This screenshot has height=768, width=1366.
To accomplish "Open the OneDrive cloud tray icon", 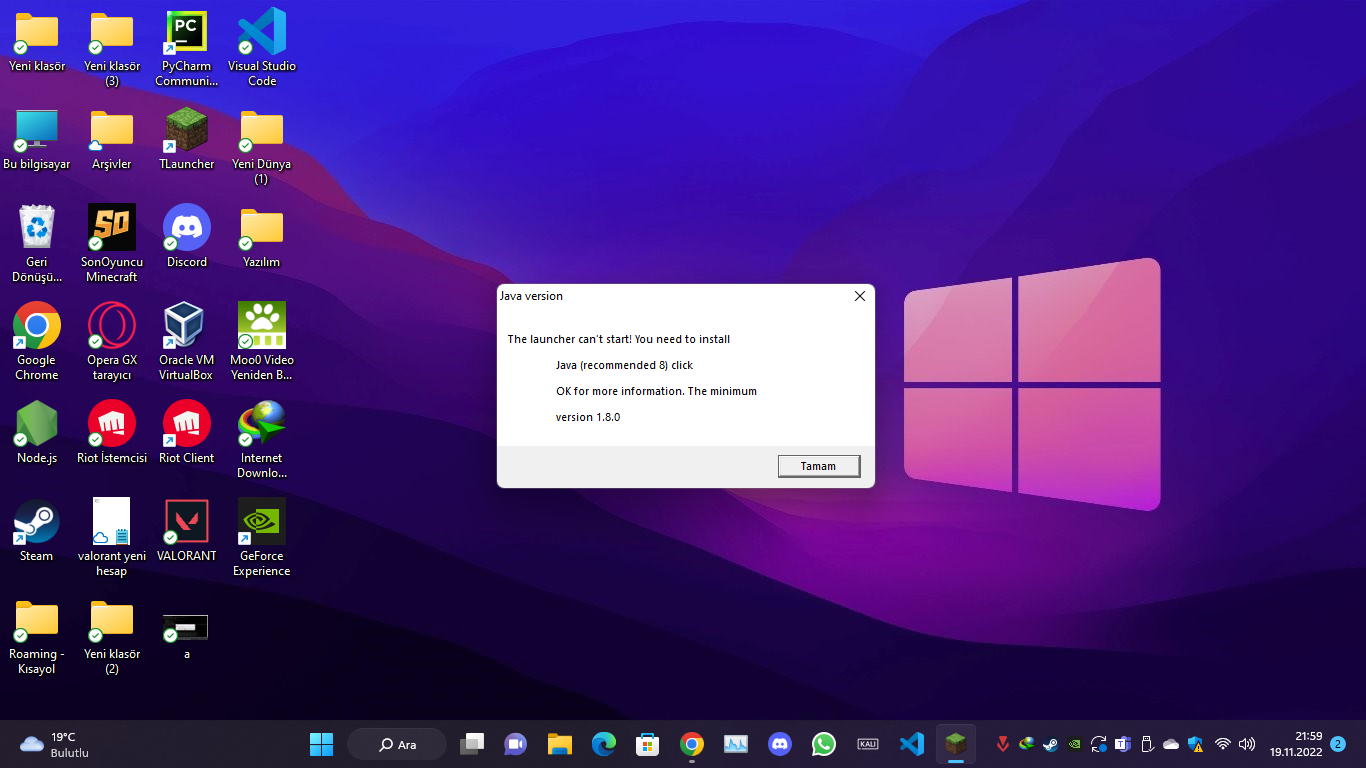I will click(1171, 744).
